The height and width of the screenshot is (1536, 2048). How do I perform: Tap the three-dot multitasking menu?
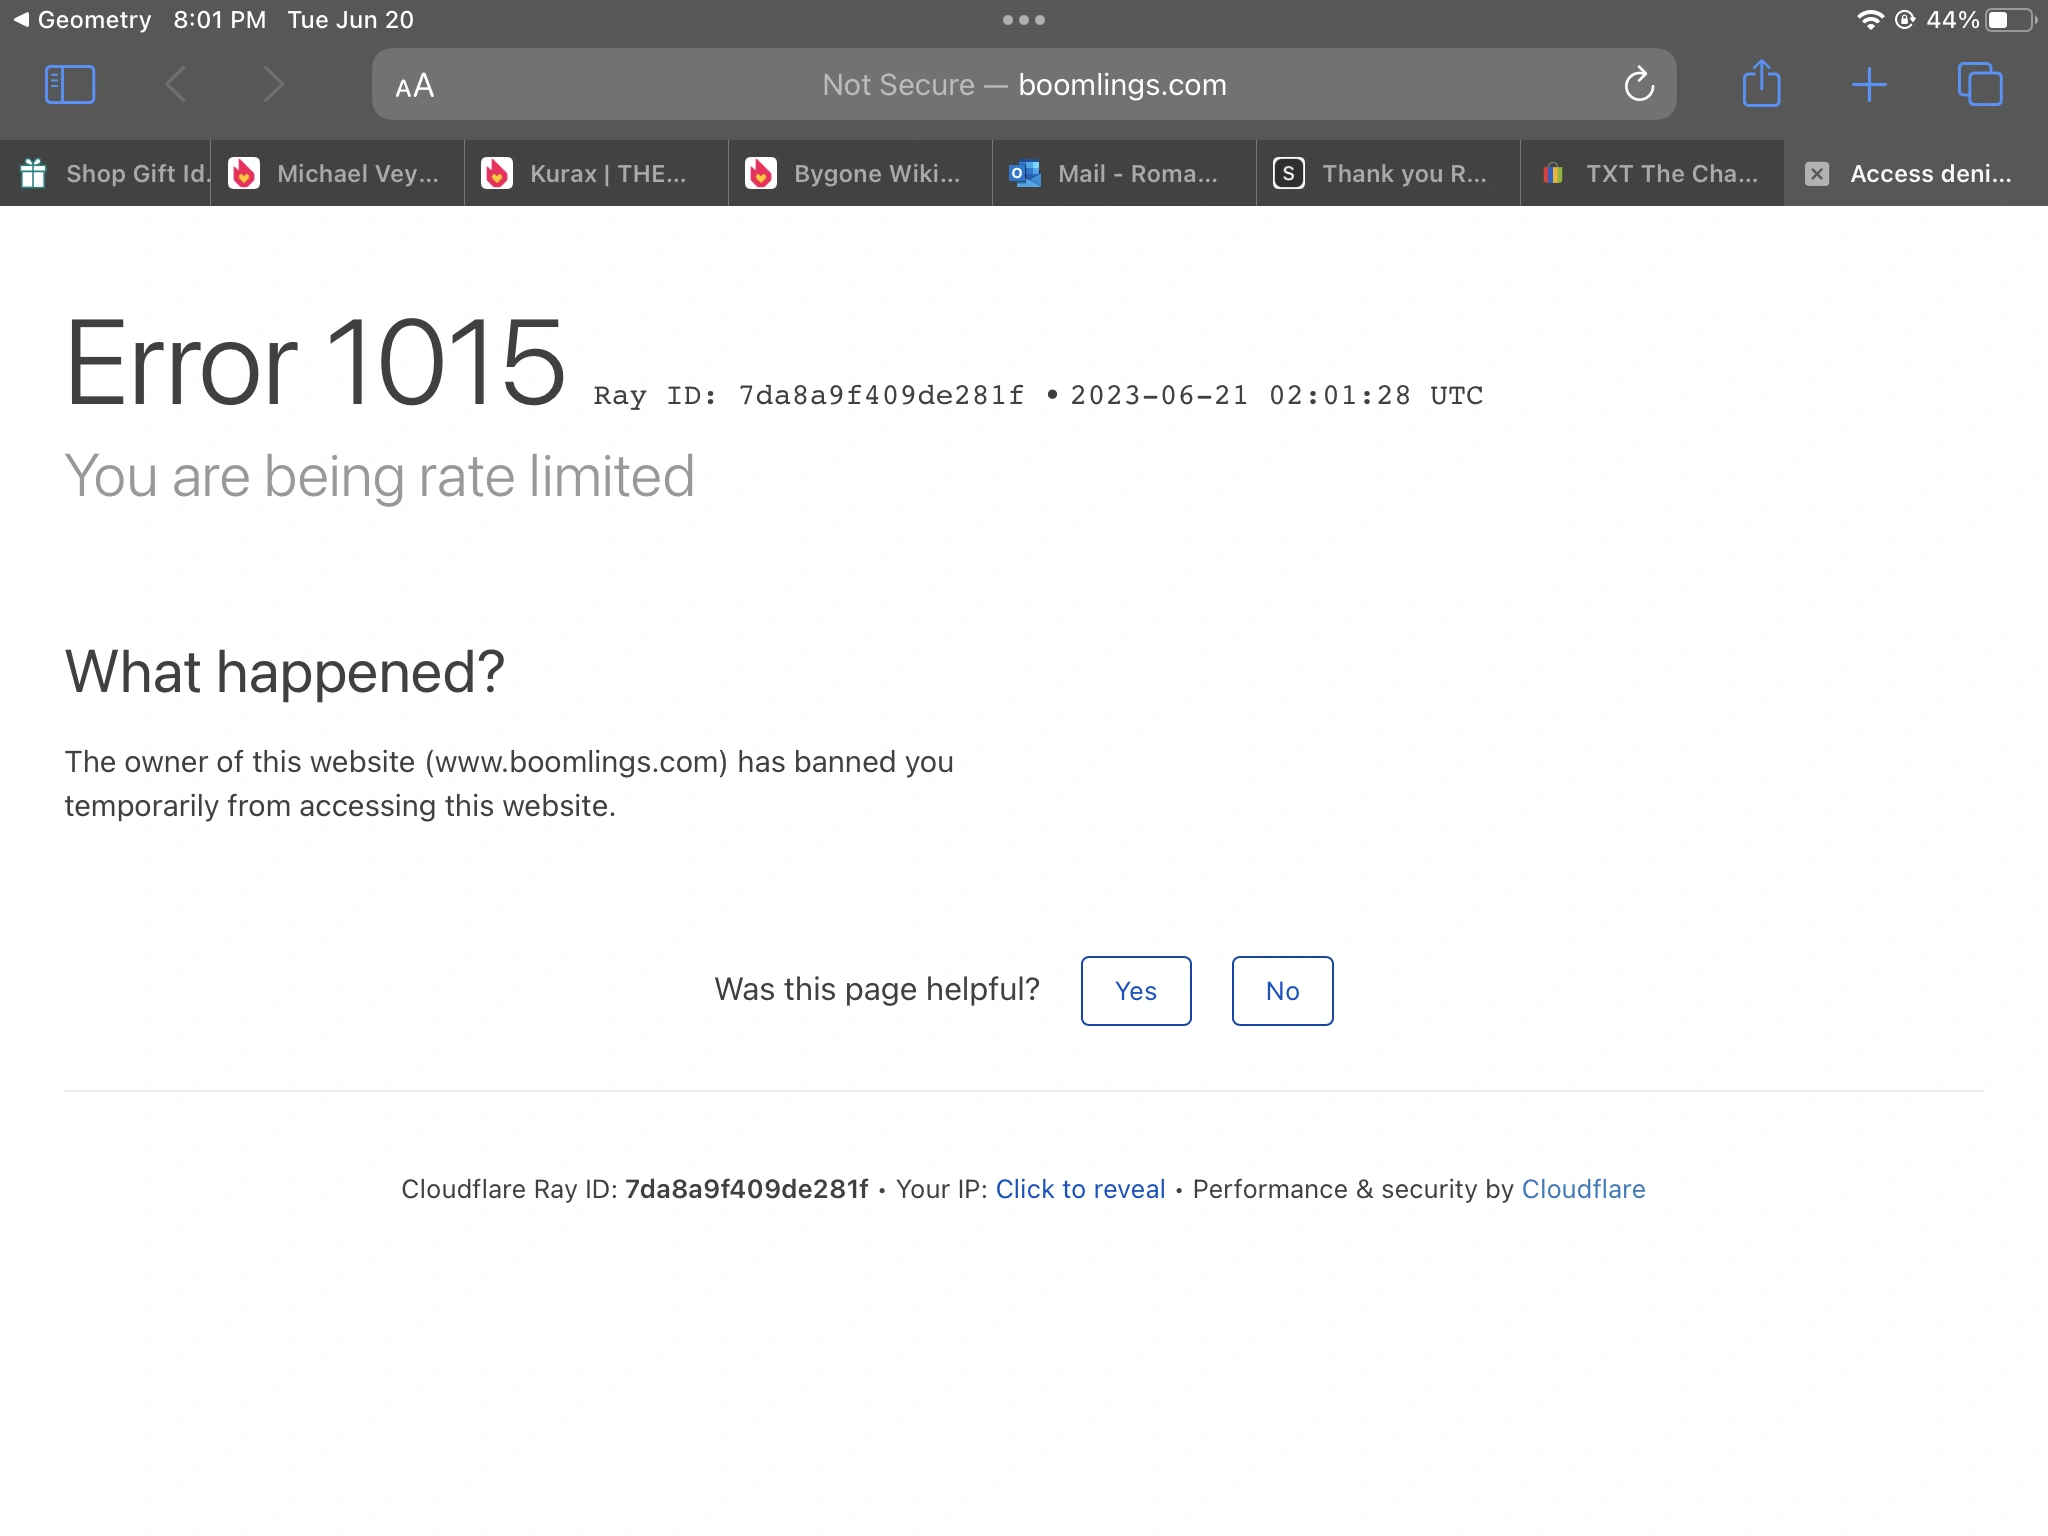coord(1023,20)
